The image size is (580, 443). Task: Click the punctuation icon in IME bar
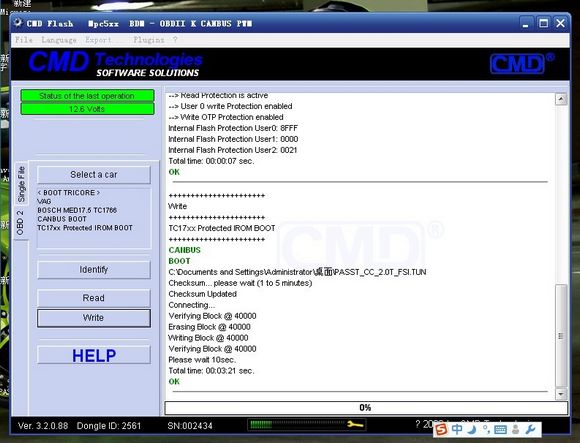[x=486, y=429]
